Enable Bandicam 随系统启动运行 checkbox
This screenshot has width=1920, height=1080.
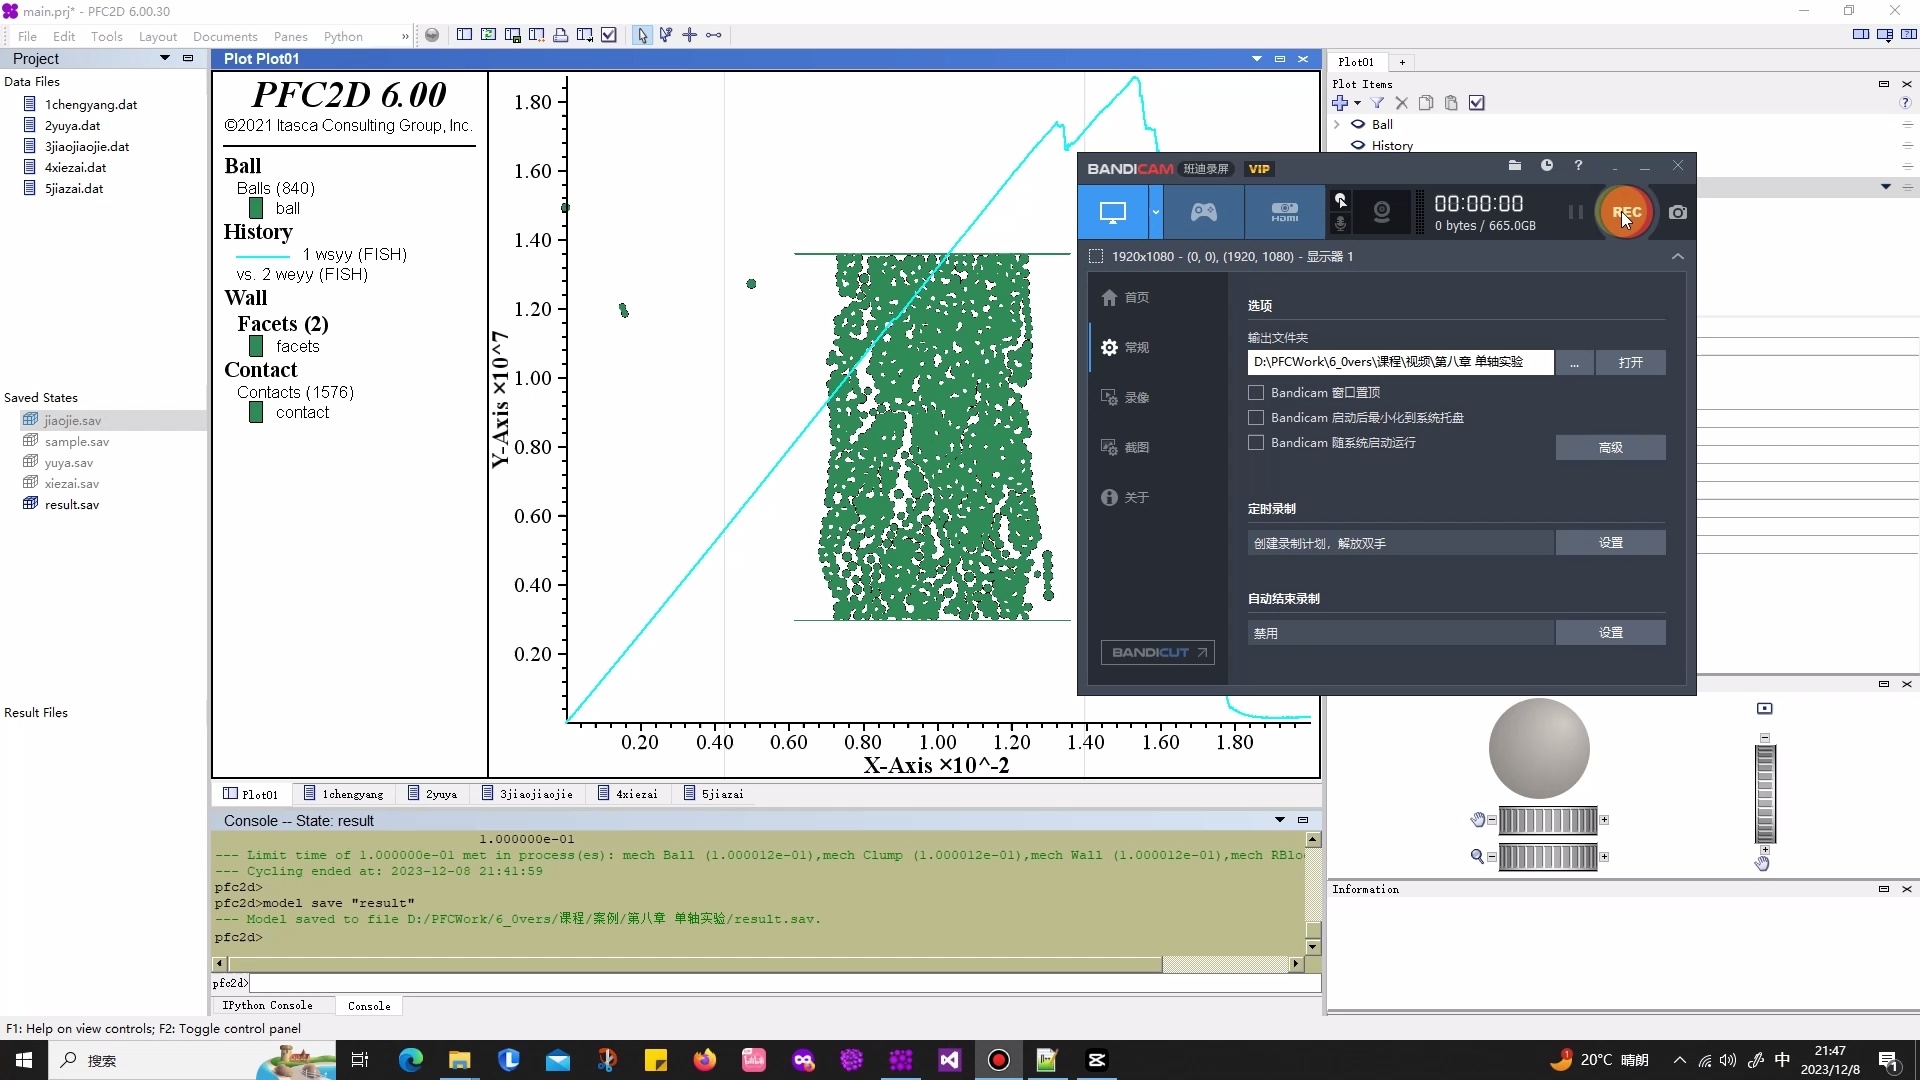tap(1256, 442)
